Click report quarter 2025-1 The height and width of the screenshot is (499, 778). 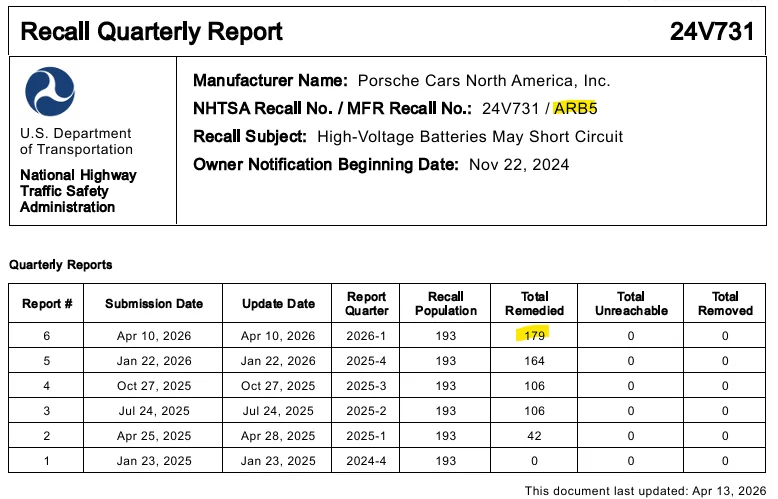tap(366, 436)
